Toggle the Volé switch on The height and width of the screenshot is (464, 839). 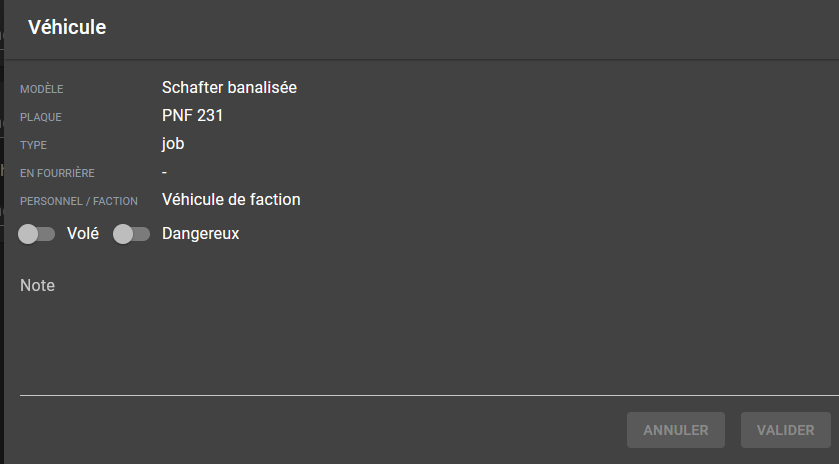point(36,234)
